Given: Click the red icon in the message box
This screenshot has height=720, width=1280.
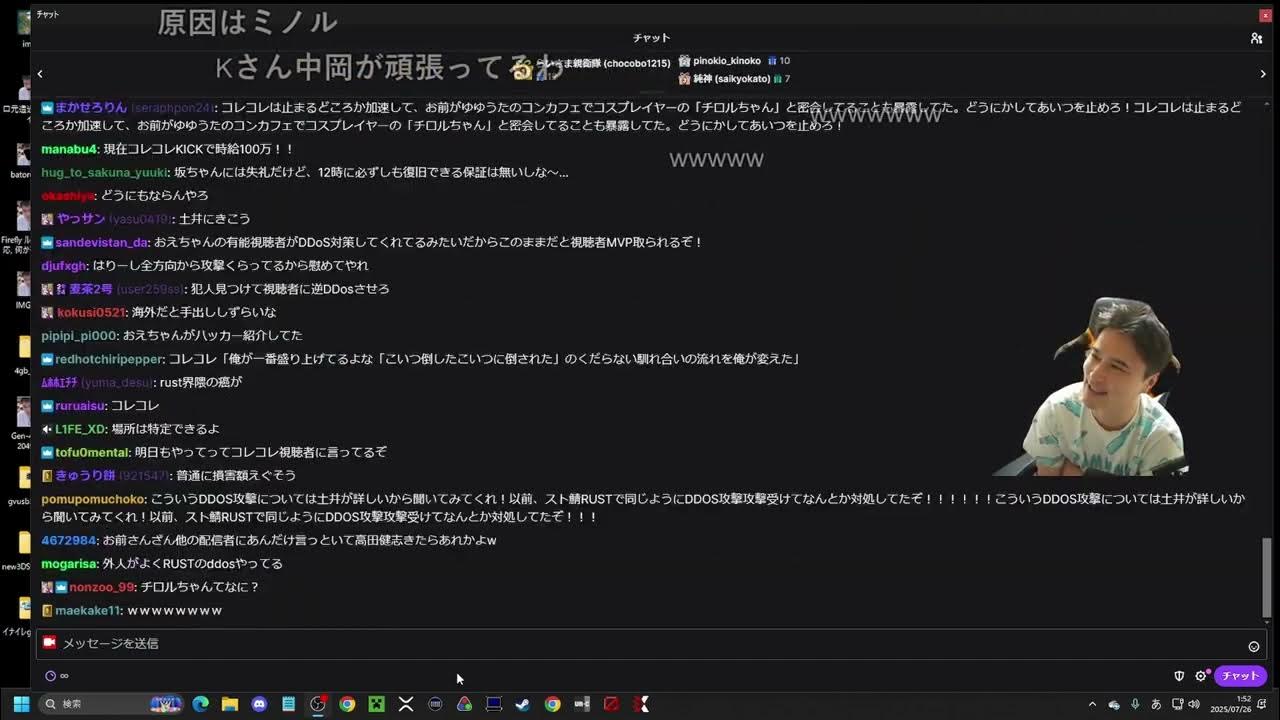Looking at the screenshot, I should (49, 643).
